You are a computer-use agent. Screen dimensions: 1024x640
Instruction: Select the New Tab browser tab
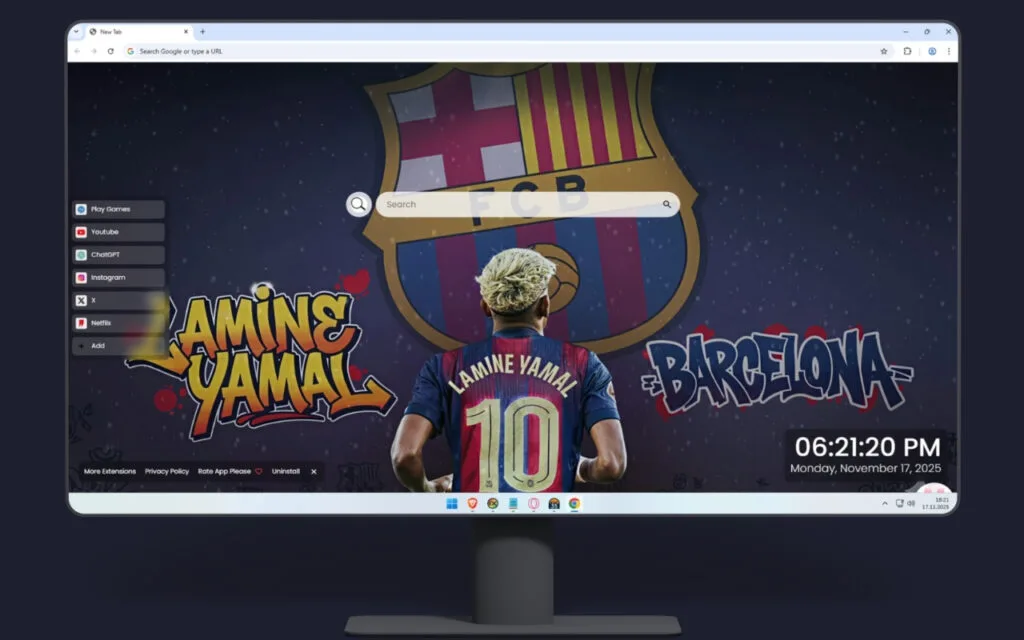coord(138,31)
